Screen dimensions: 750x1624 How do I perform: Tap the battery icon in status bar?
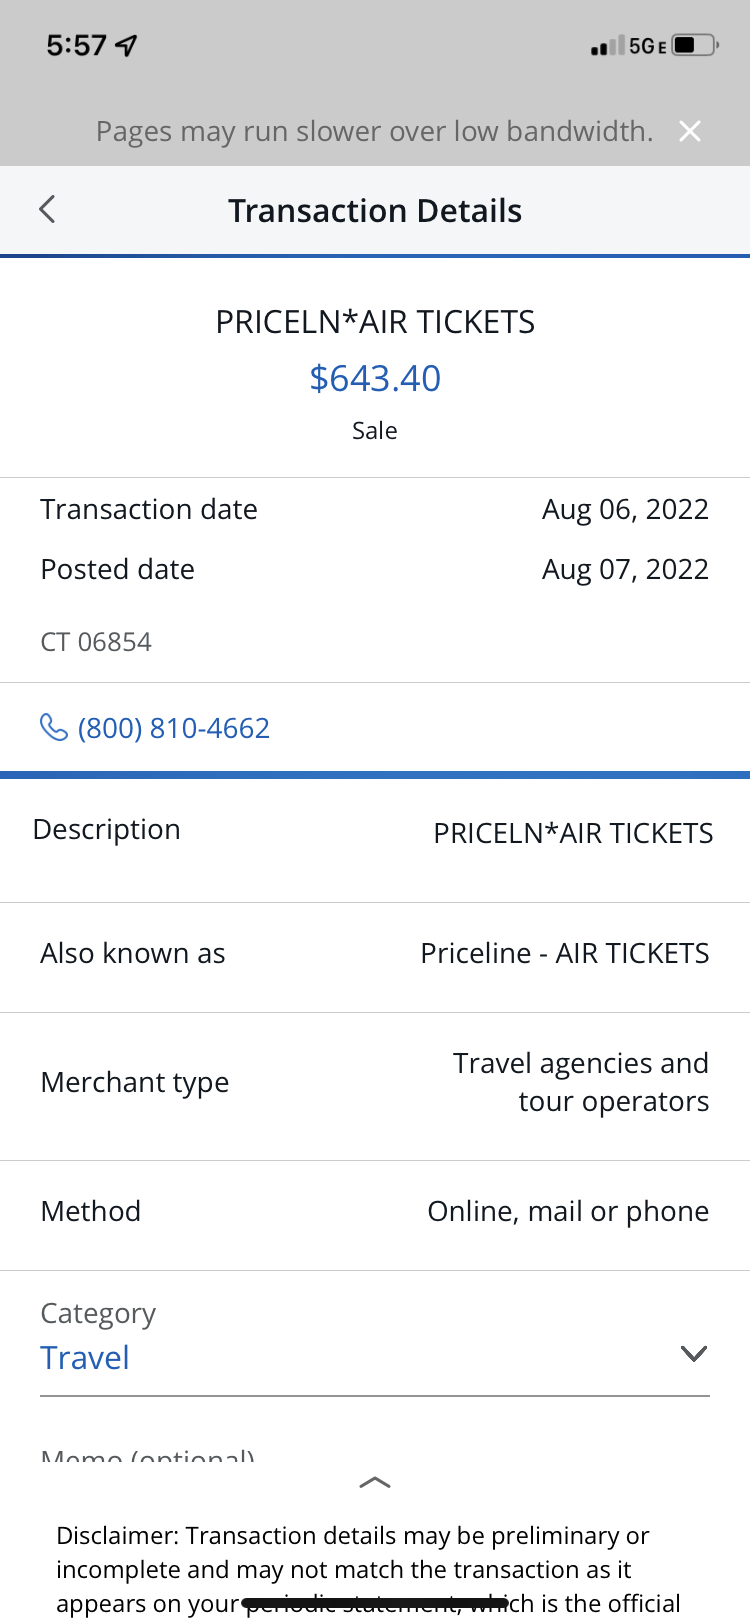pos(694,46)
